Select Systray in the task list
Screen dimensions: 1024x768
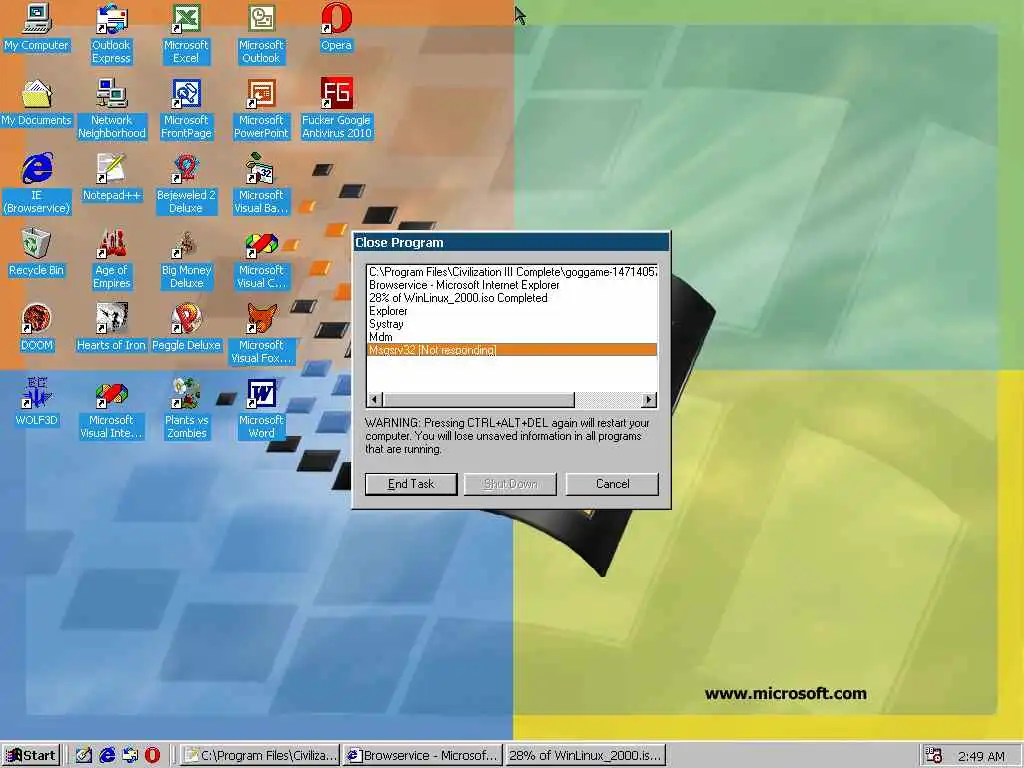(x=512, y=324)
